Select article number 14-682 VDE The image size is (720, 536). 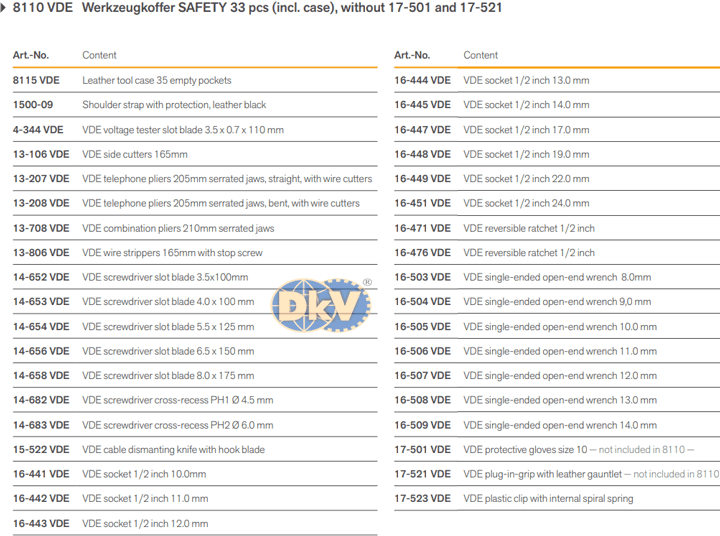click(x=41, y=400)
